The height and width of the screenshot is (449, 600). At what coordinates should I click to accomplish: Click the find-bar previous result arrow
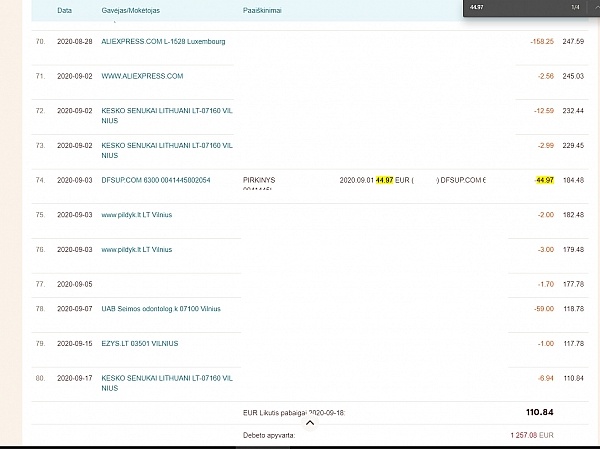[594, 7]
